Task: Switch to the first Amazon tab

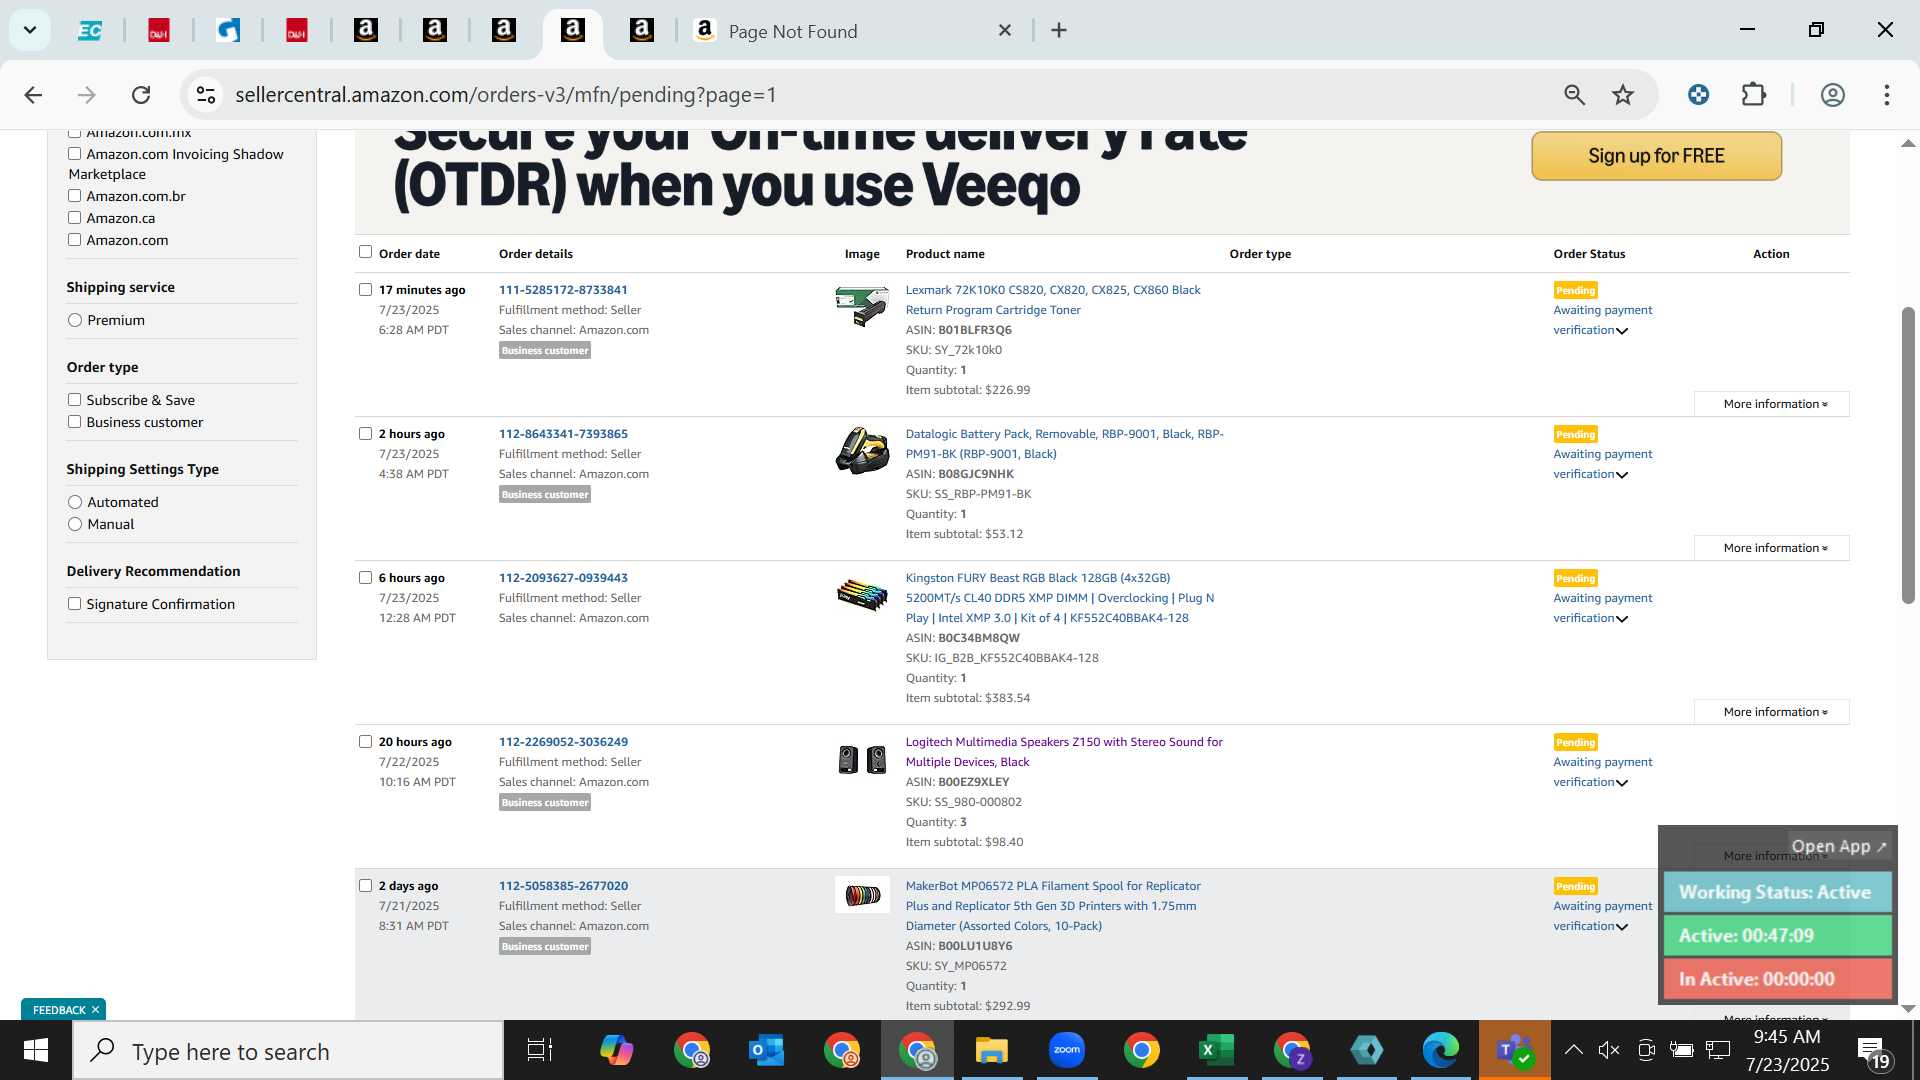Action: tap(366, 31)
